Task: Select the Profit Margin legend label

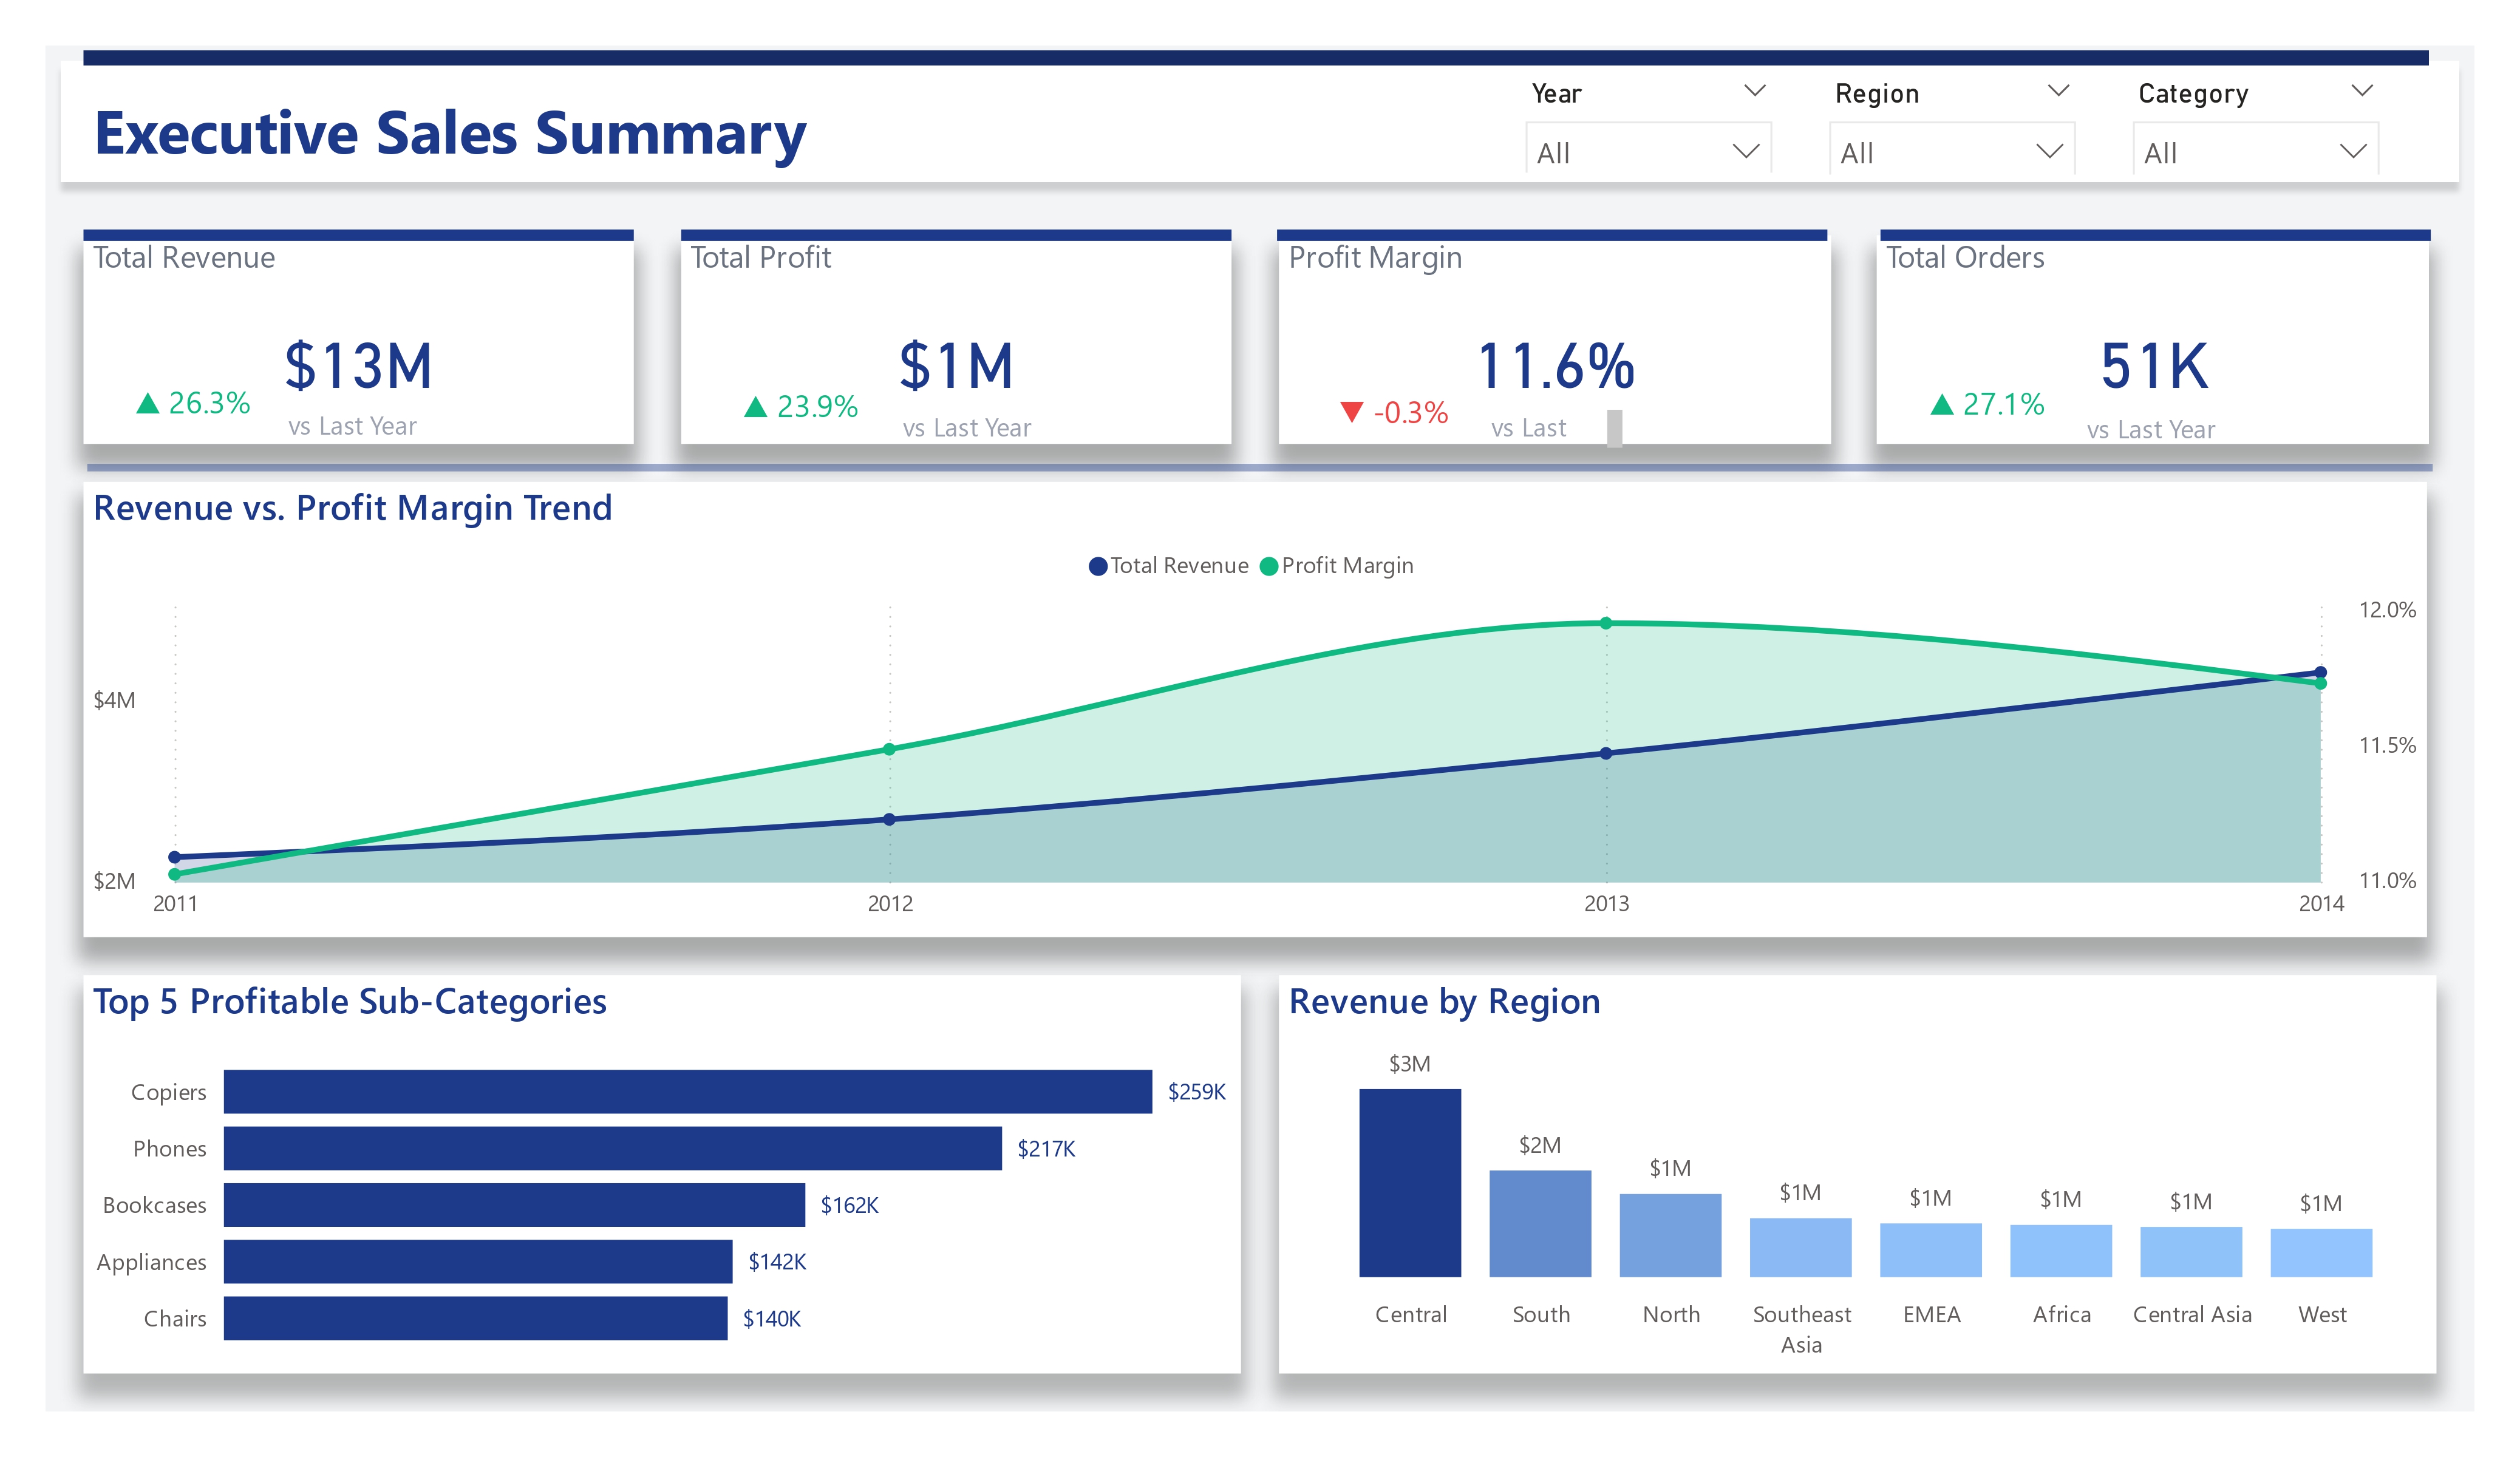Action: (x=1347, y=566)
